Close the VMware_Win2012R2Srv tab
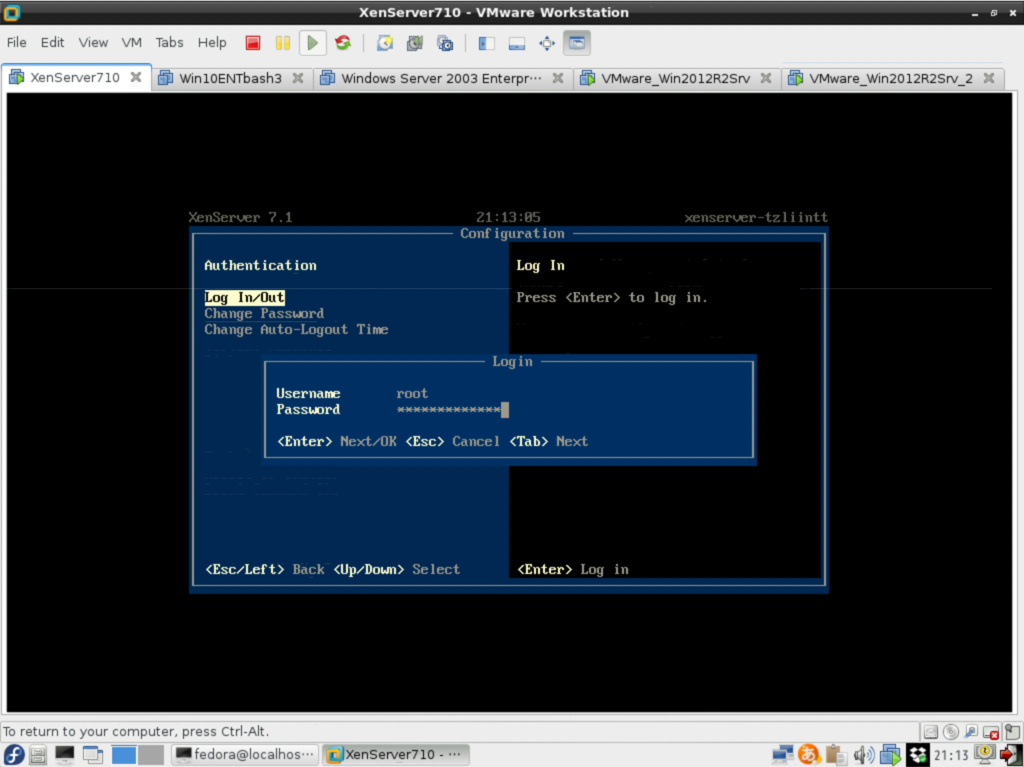1024x767 pixels. 766,78
